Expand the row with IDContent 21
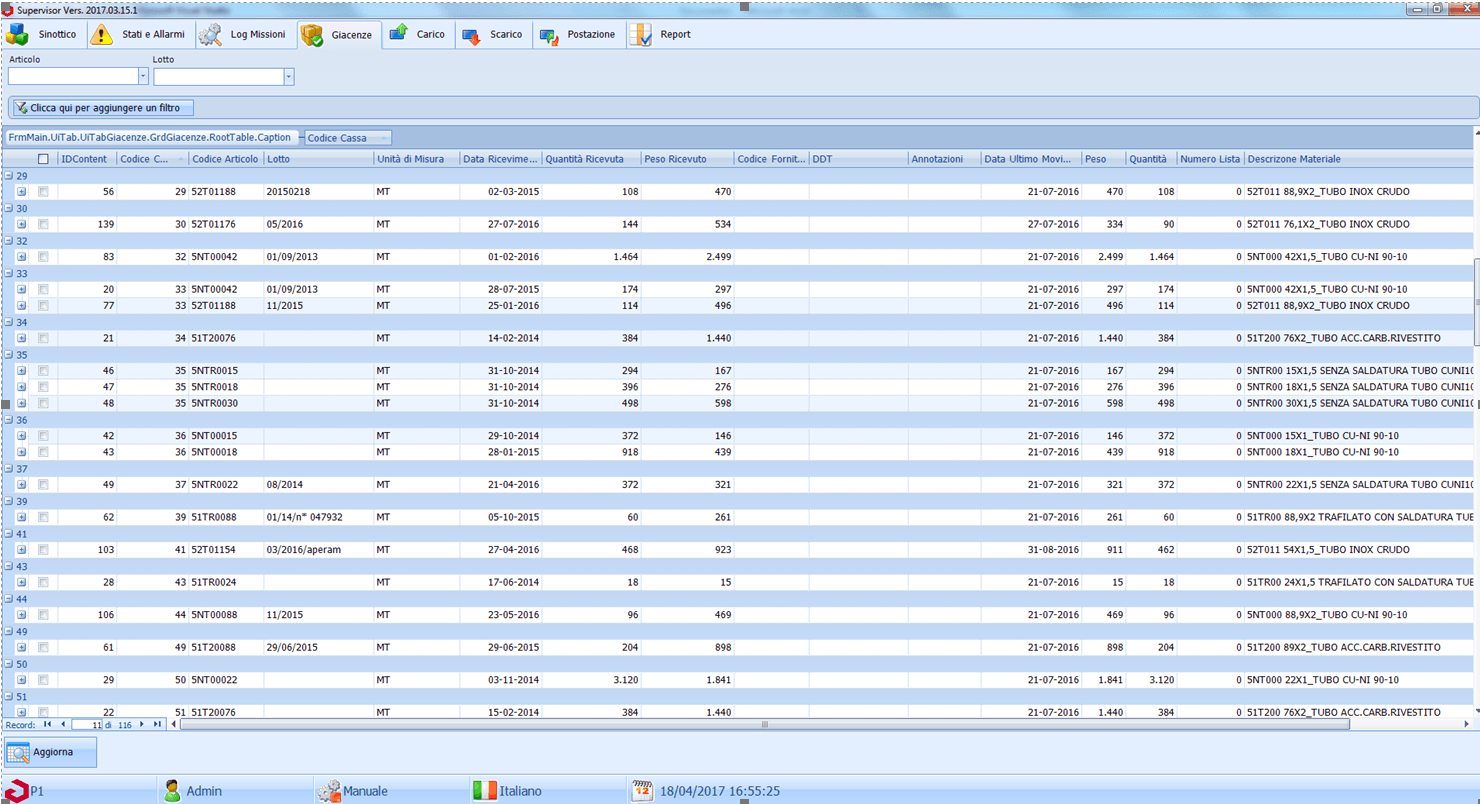Viewport: 1480px width, 804px height. [x=22, y=338]
